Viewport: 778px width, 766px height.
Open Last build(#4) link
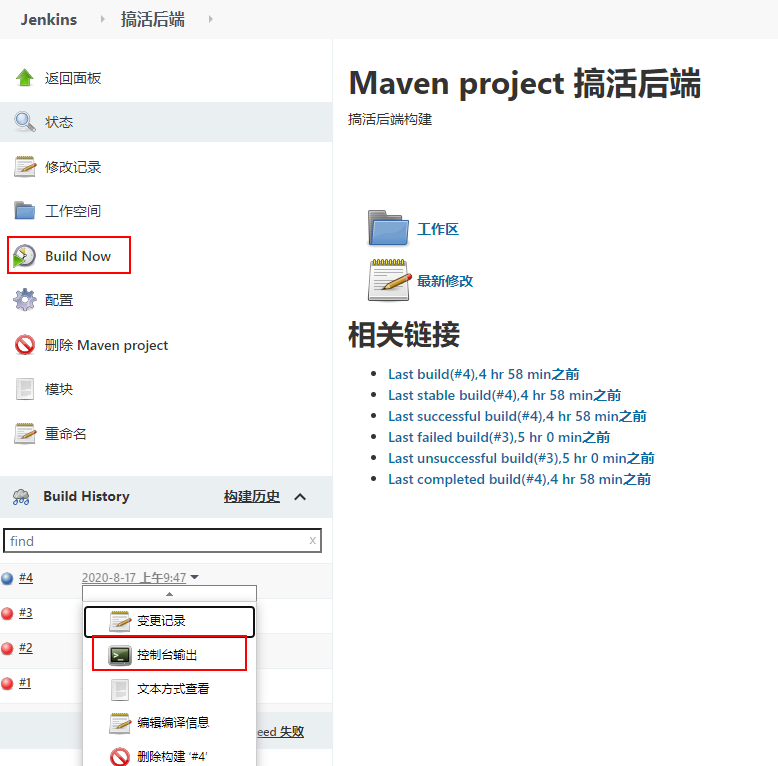(484, 374)
